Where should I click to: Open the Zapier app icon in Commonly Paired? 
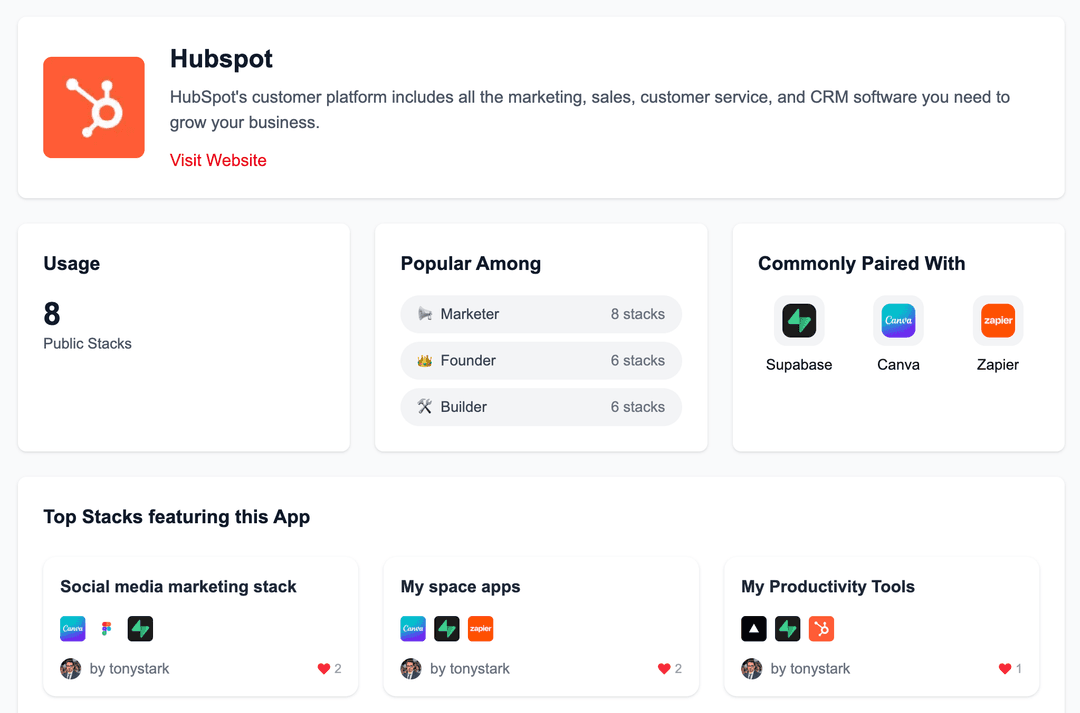click(997, 320)
